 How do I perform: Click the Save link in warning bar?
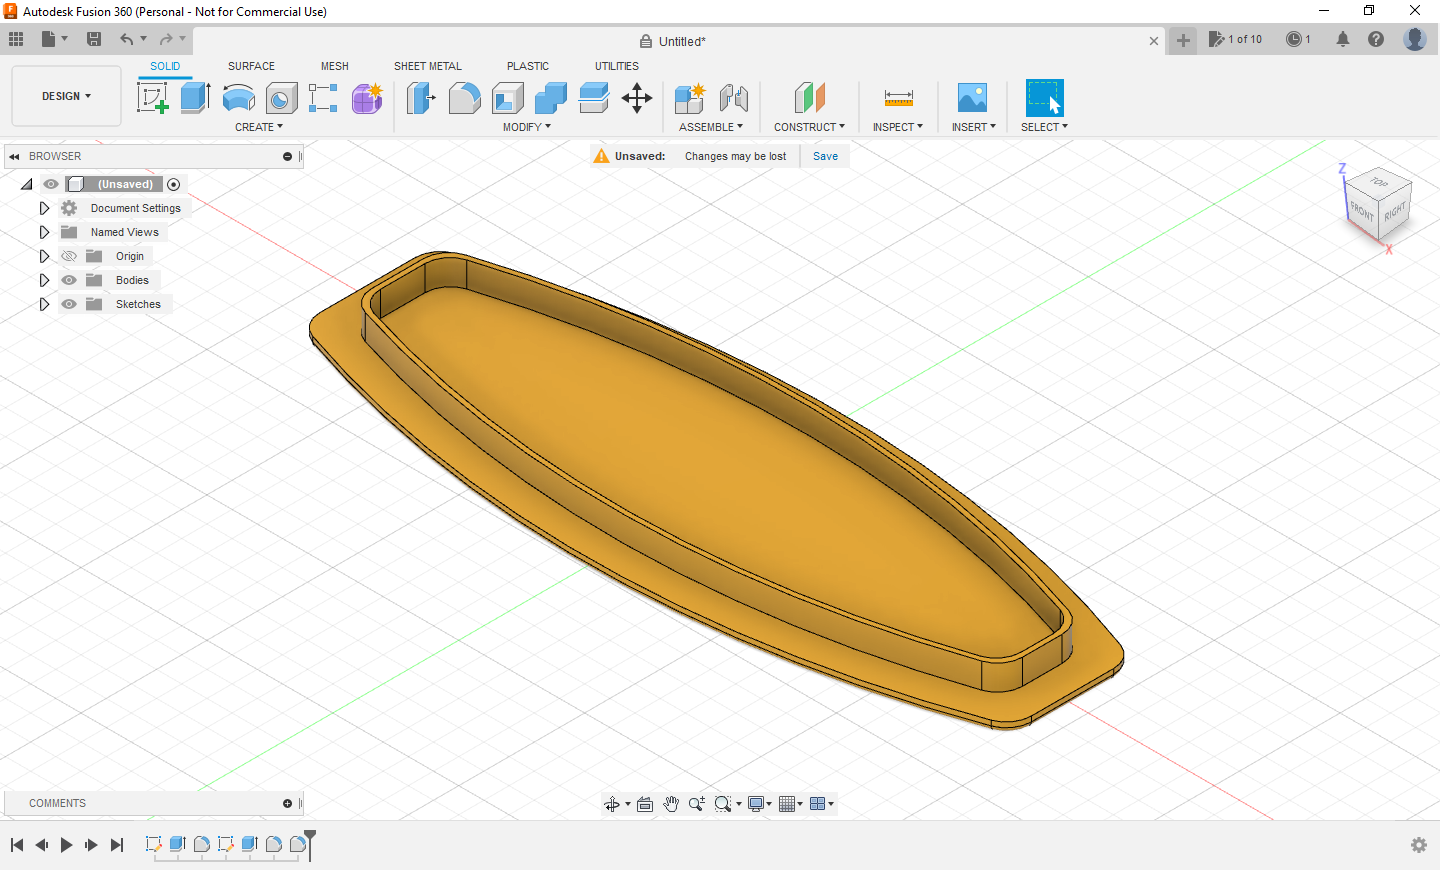[825, 156]
